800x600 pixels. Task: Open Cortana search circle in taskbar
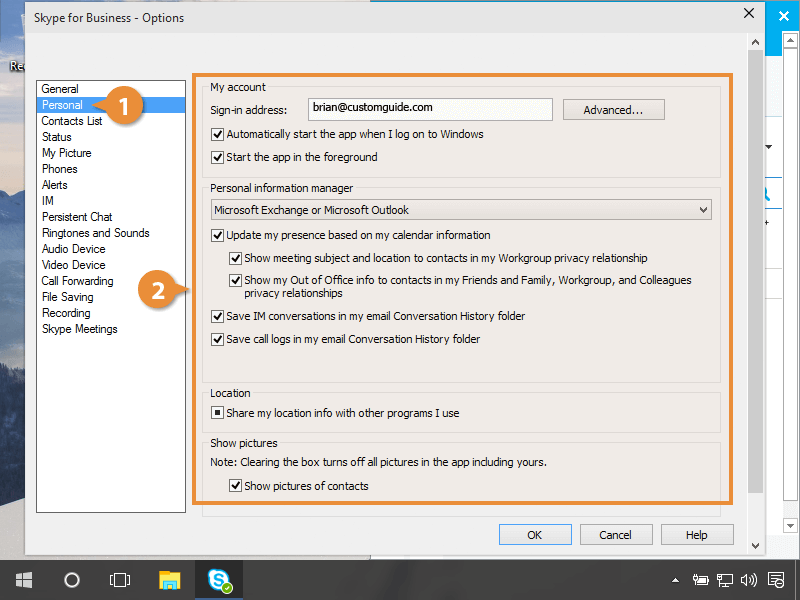point(72,580)
